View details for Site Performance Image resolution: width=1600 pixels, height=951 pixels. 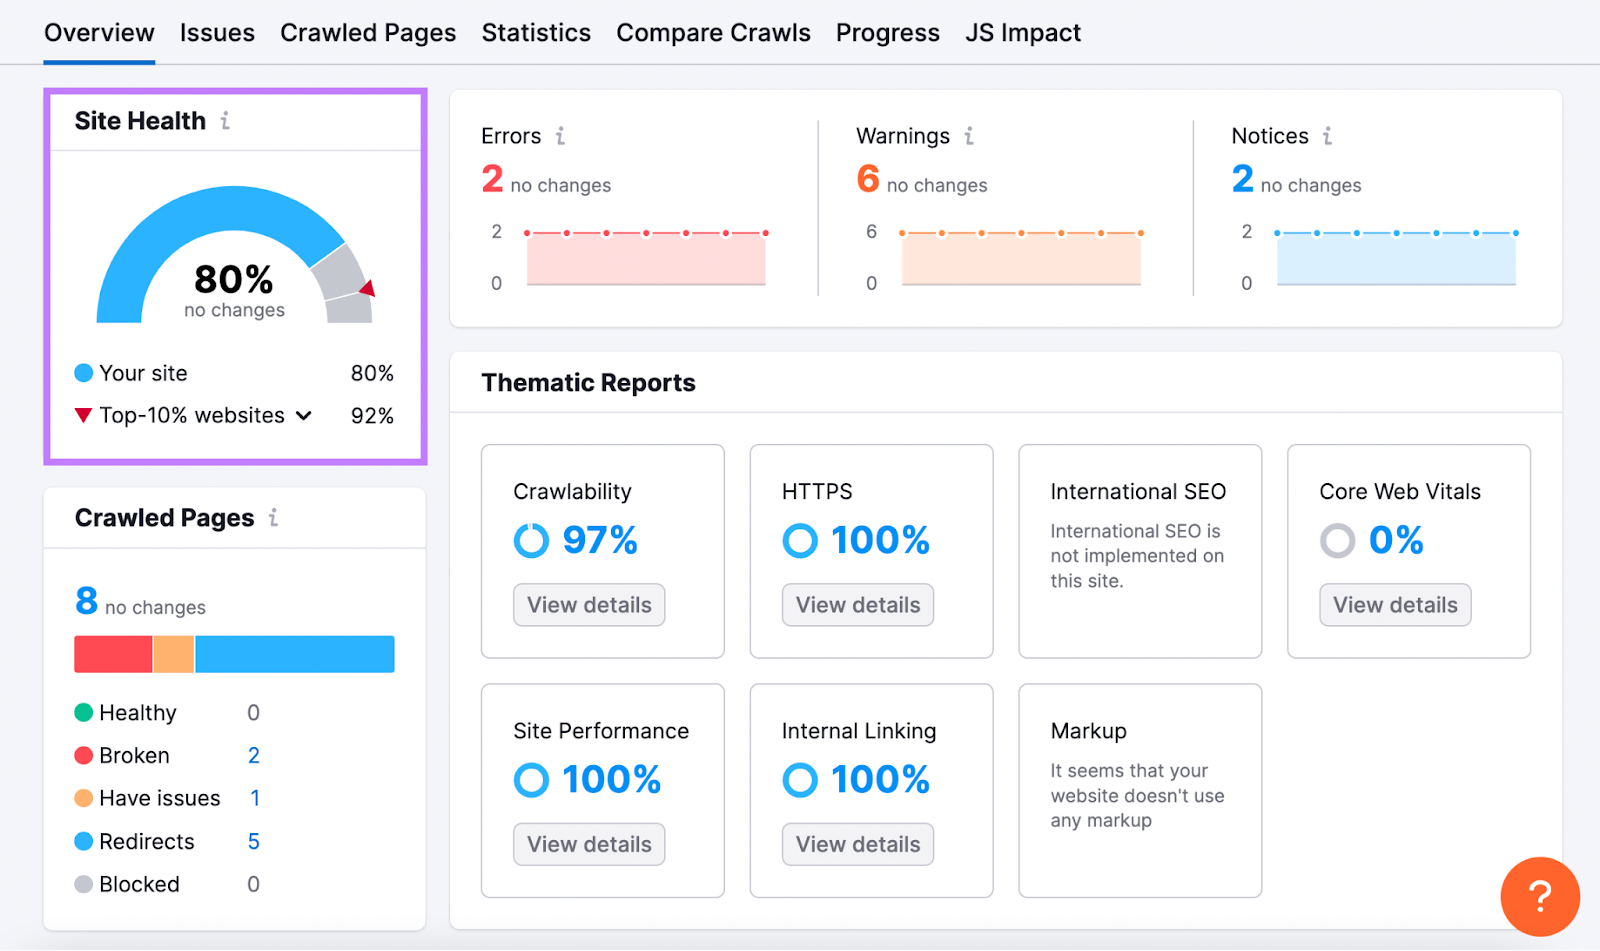tap(589, 844)
